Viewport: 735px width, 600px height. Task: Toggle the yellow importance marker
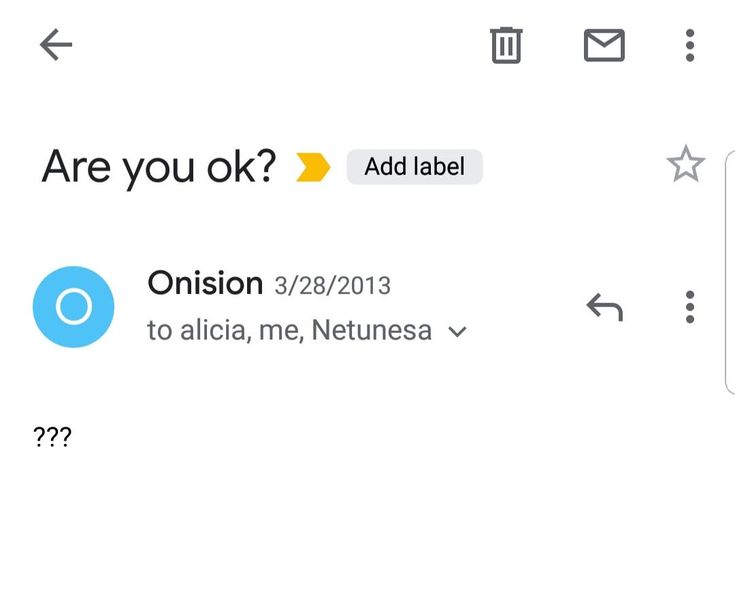click(313, 167)
